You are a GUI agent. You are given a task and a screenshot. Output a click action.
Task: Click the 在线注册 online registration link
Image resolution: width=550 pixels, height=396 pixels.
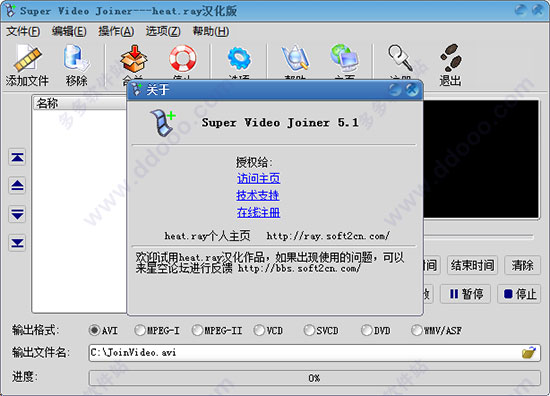pos(259,212)
